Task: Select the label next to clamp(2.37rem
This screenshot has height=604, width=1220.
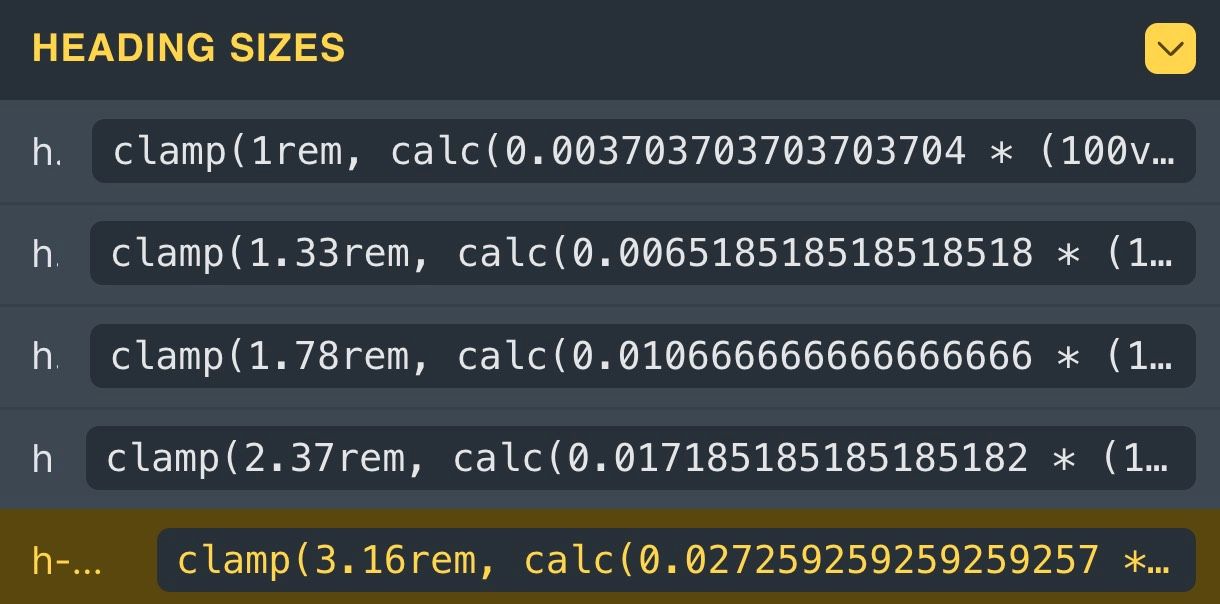Action: pos(42,459)
